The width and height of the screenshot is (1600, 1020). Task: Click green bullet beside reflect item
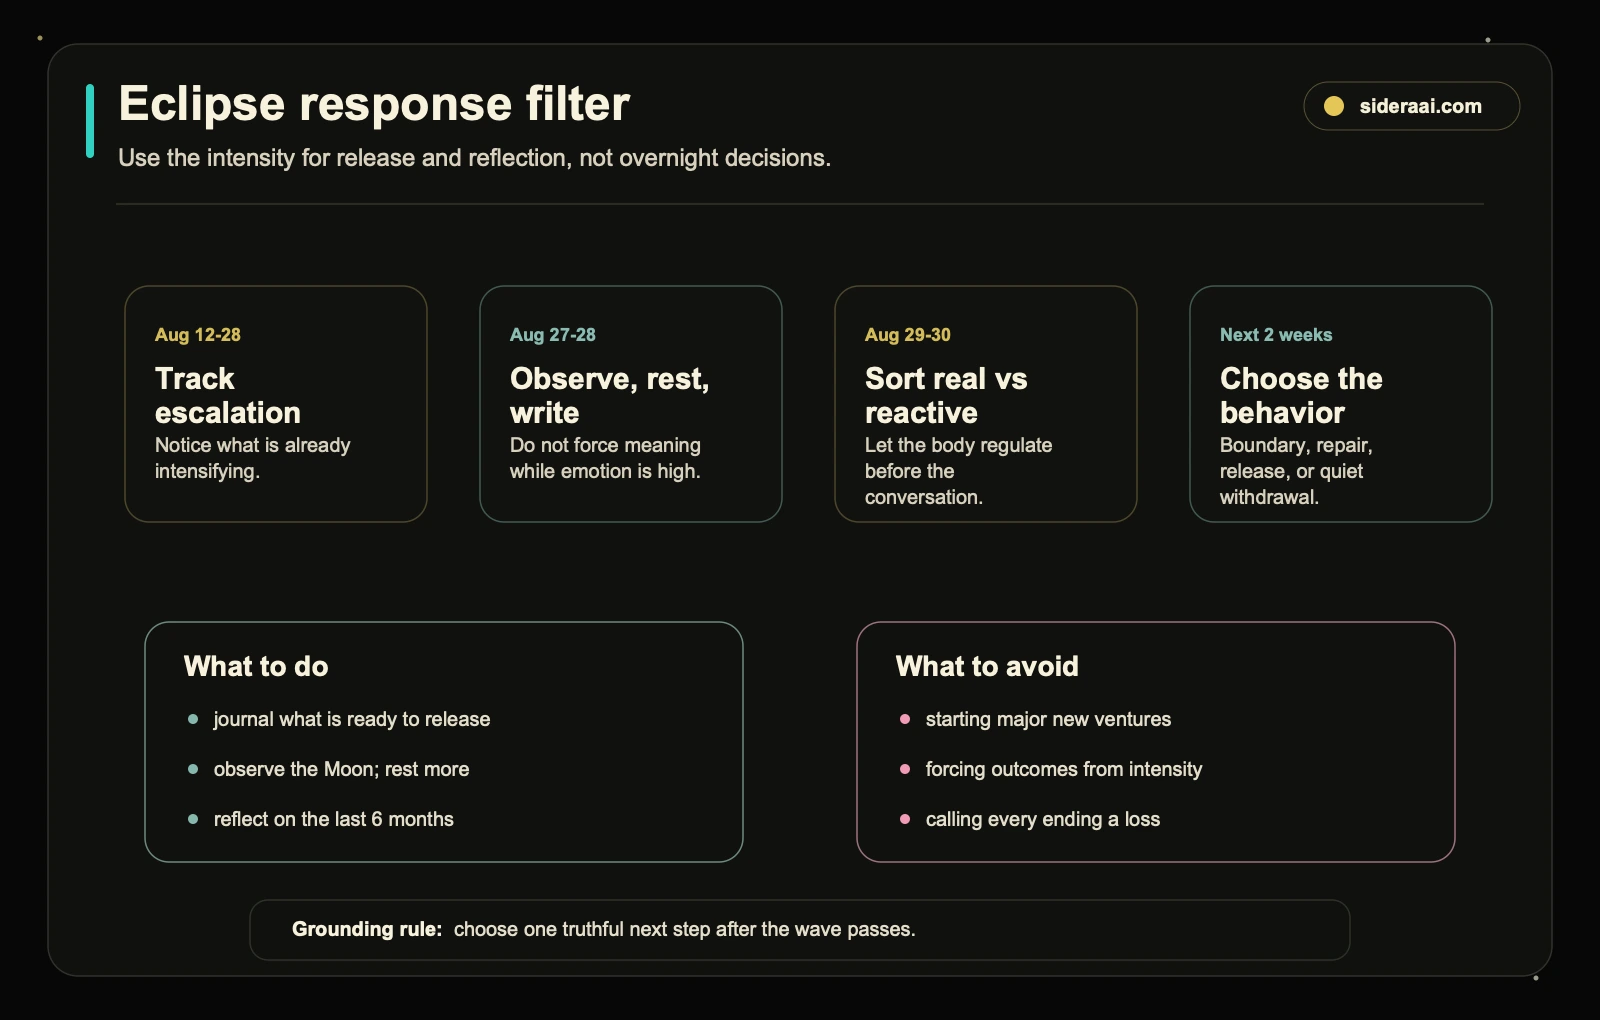tap(193, 819)
